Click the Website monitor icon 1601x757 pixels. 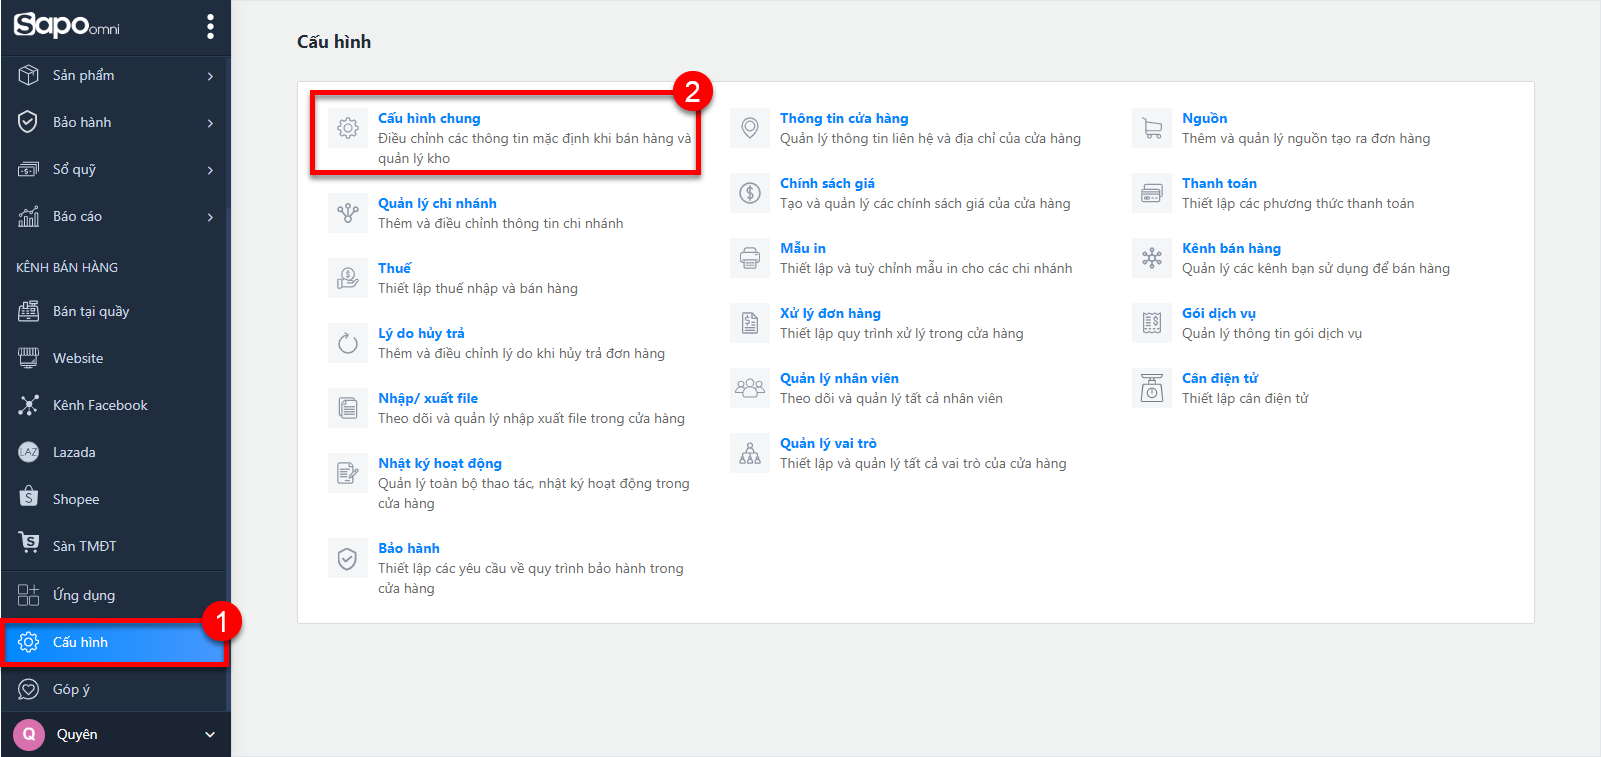coord(29,358)
